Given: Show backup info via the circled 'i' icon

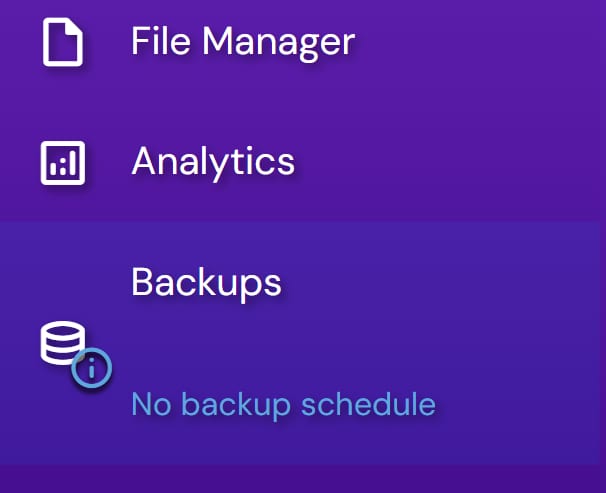Looking at the screenshot, I should (x=91, y=369).
